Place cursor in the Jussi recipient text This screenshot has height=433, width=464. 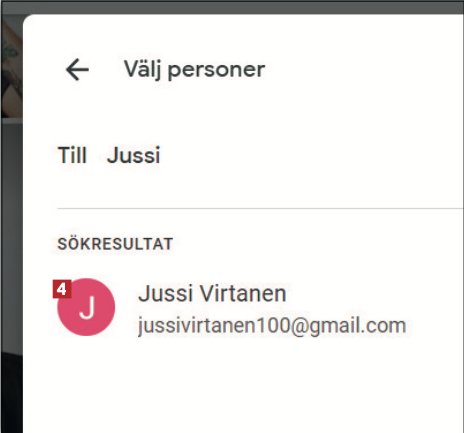[x=134, y=155]
